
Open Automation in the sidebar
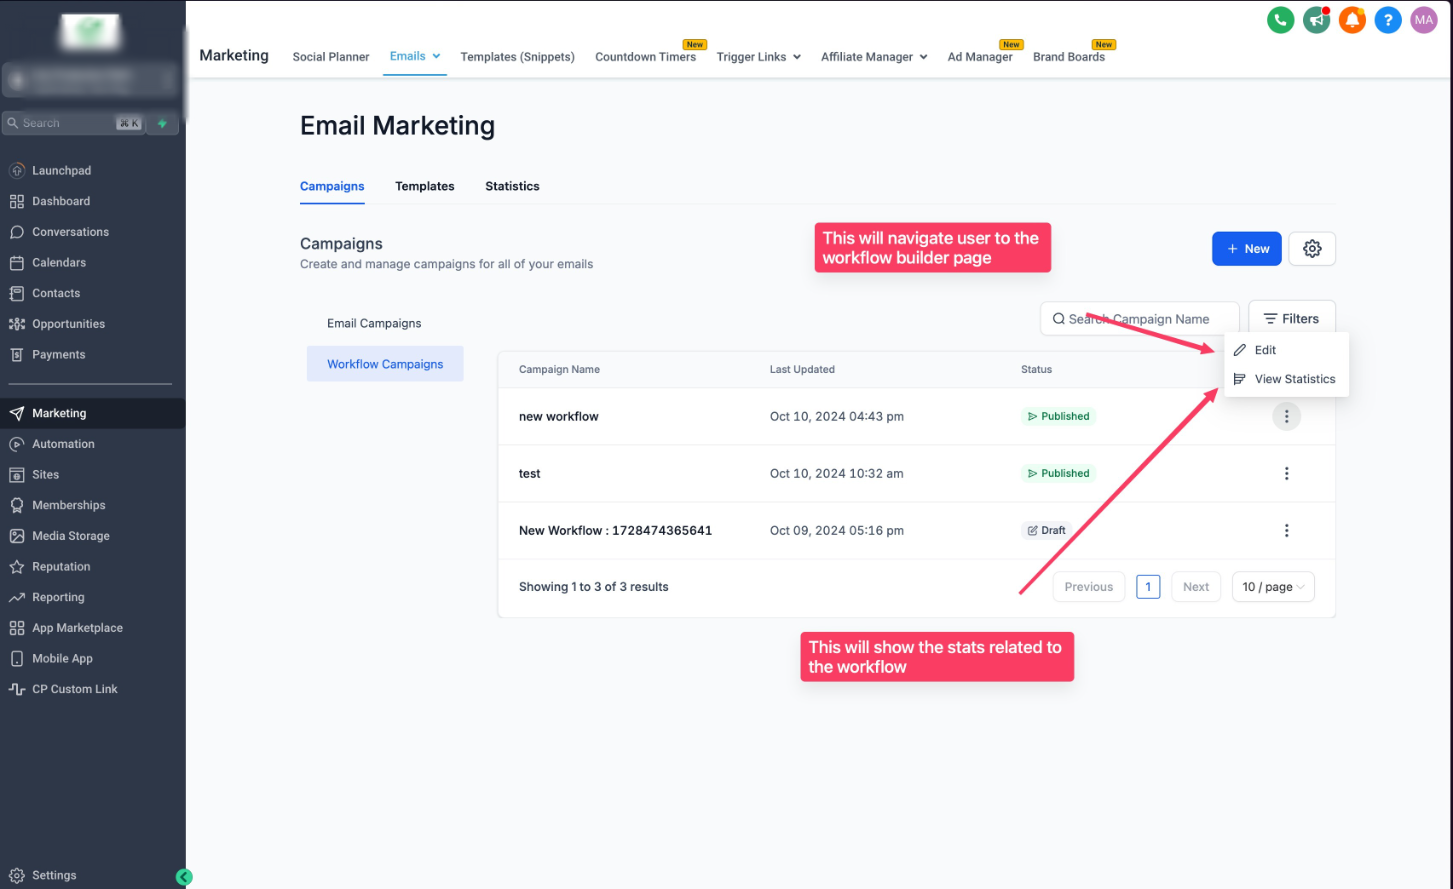(x=63, y=444)
